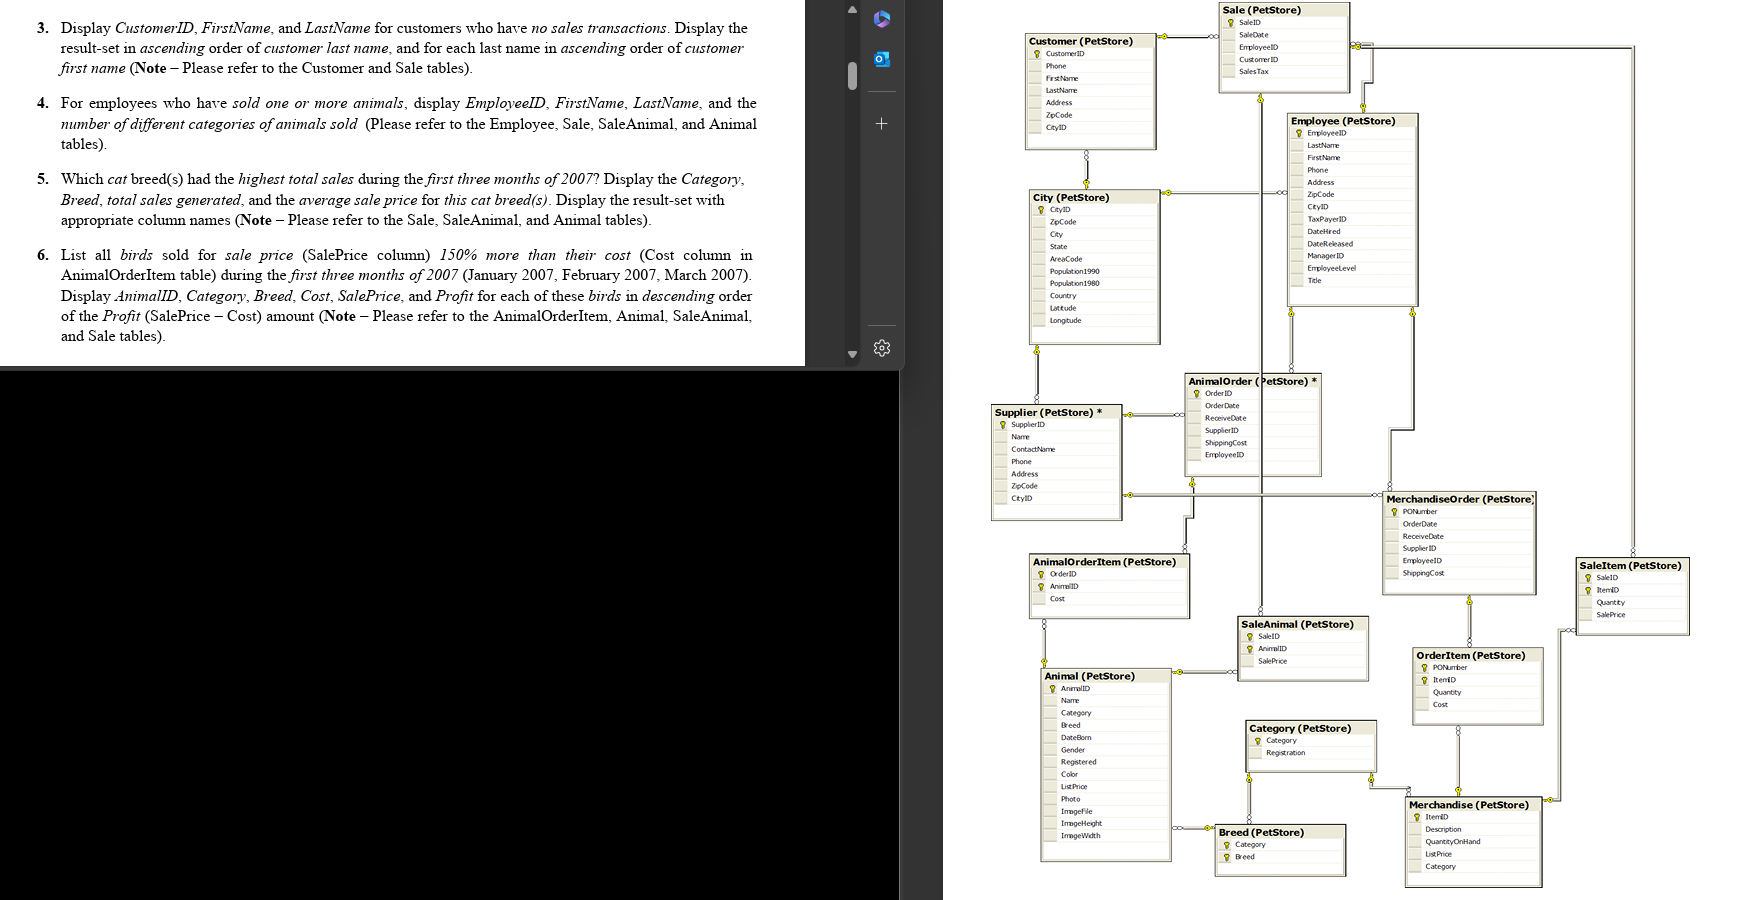Click the key icon beside CustomerID in Customer table

1037,54
